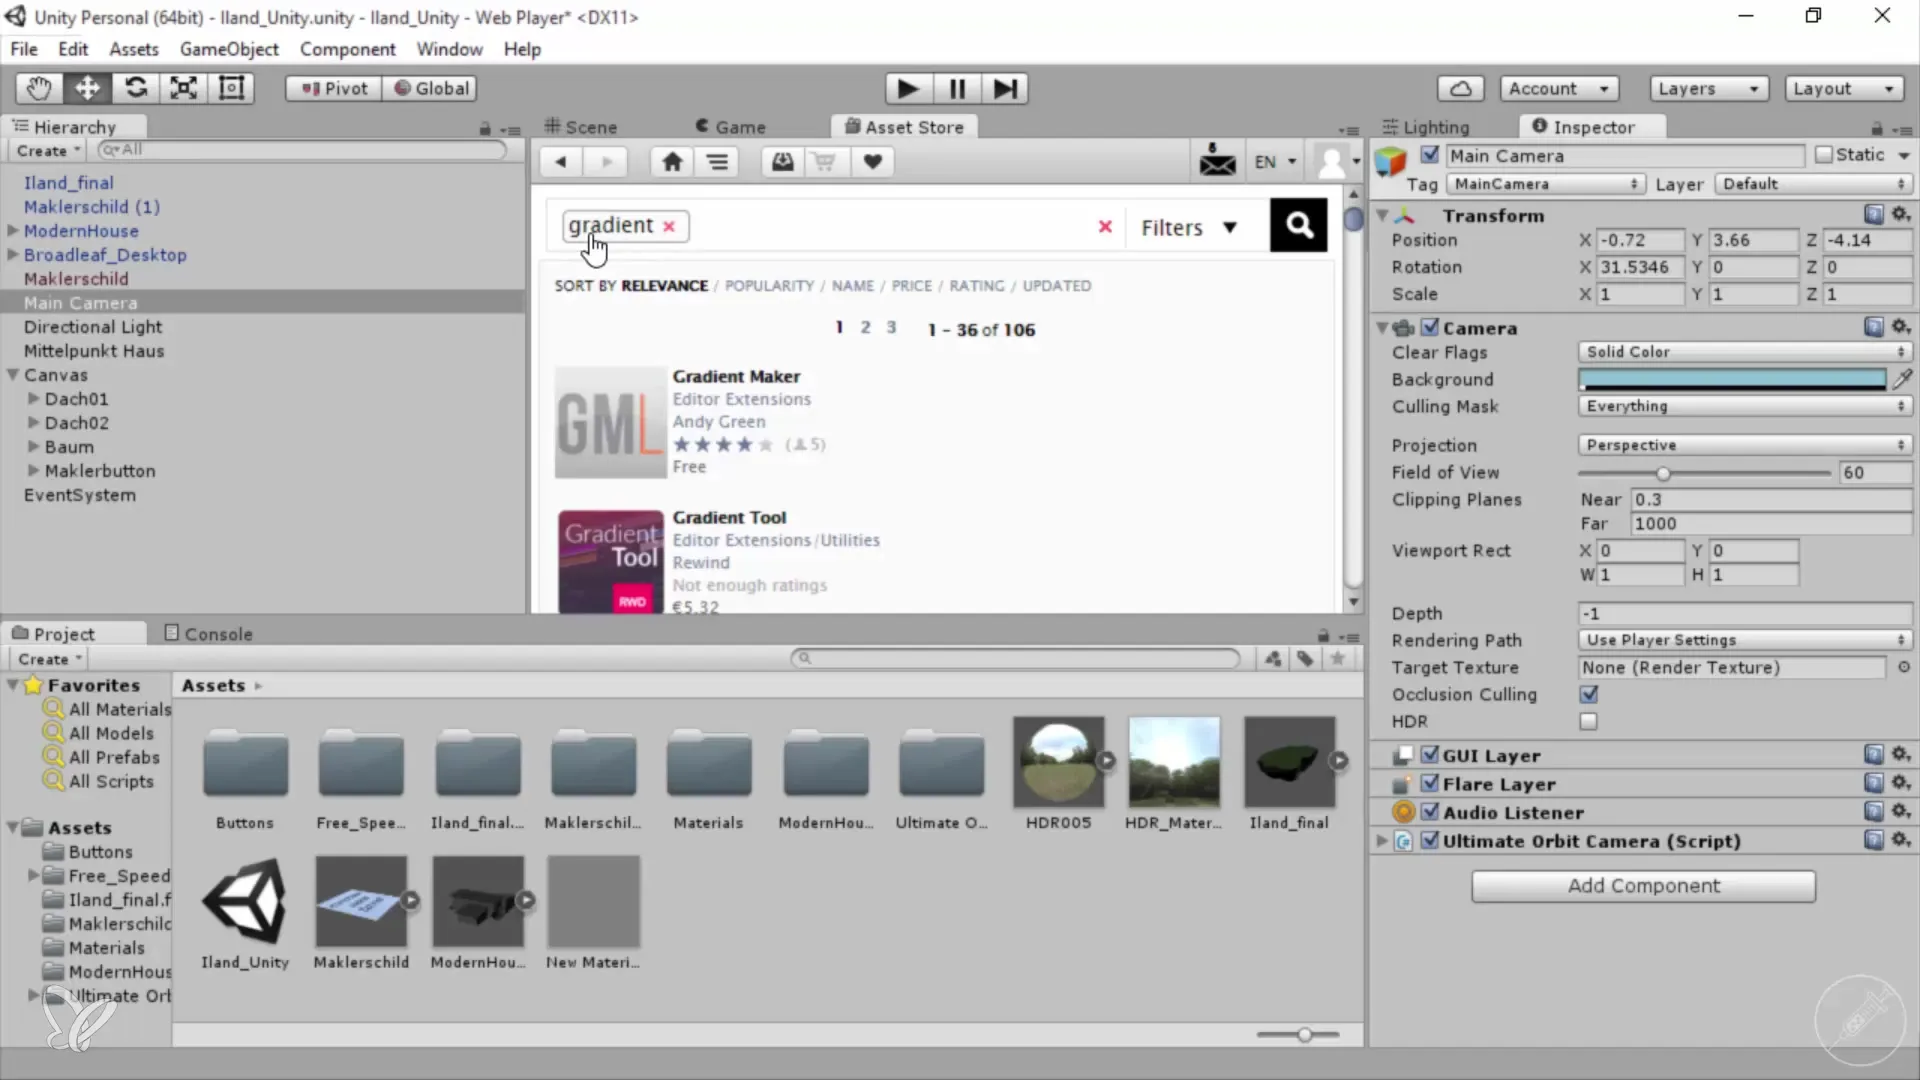
Task: Open the Layout dropdown
Action: (1844, 88)
